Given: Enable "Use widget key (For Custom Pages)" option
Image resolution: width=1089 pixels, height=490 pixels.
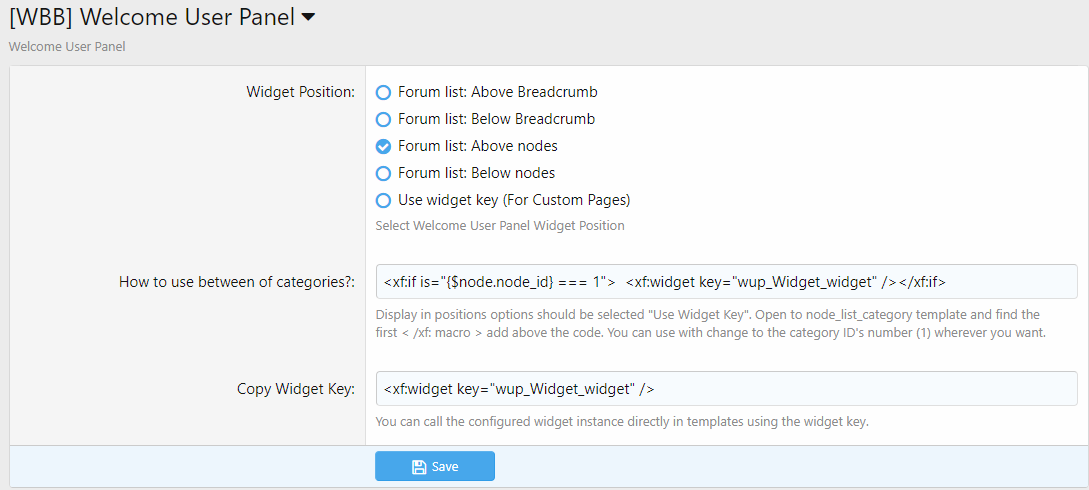Looking at the screenshot, I should click(x=383, y=200).
